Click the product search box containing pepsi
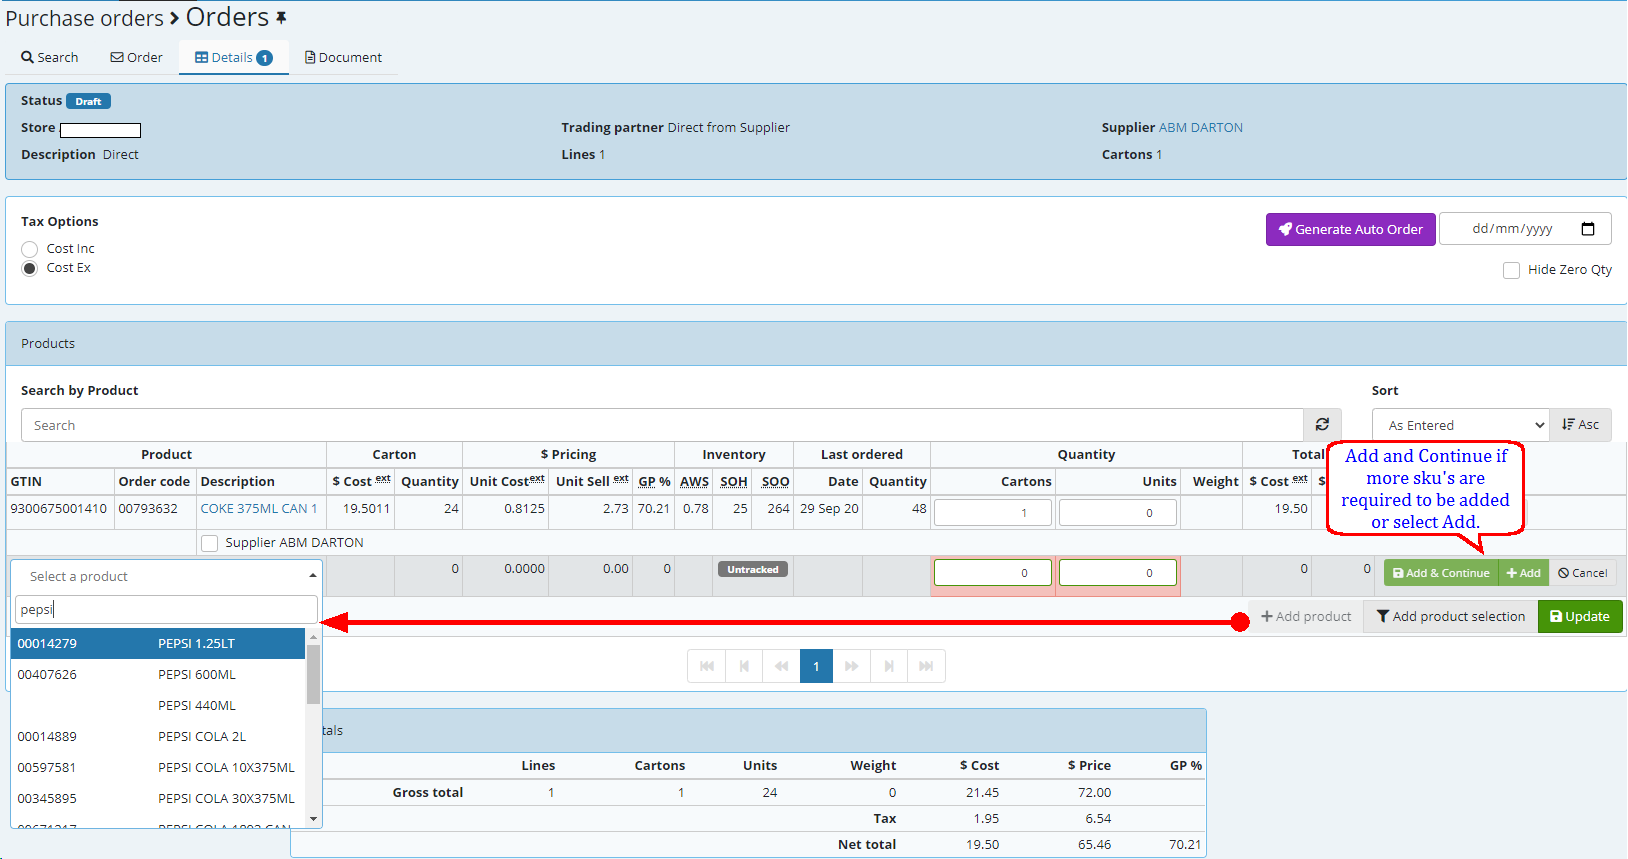This screenshot has height=859, width=1628. click(x=166, y=609)
